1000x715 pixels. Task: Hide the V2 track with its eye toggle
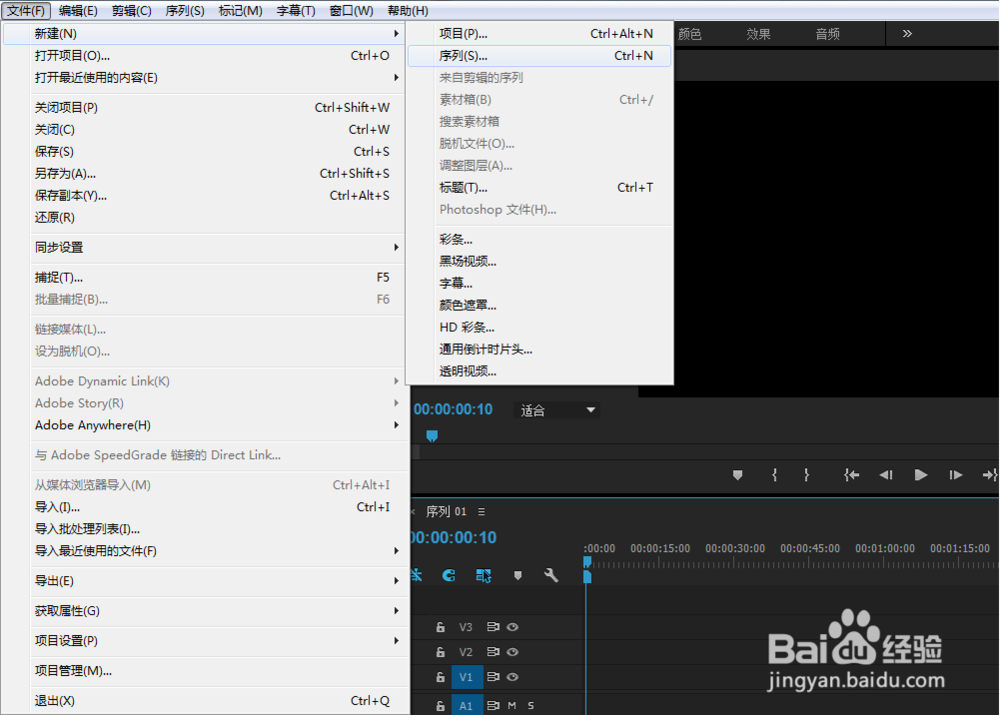point(513,652)
